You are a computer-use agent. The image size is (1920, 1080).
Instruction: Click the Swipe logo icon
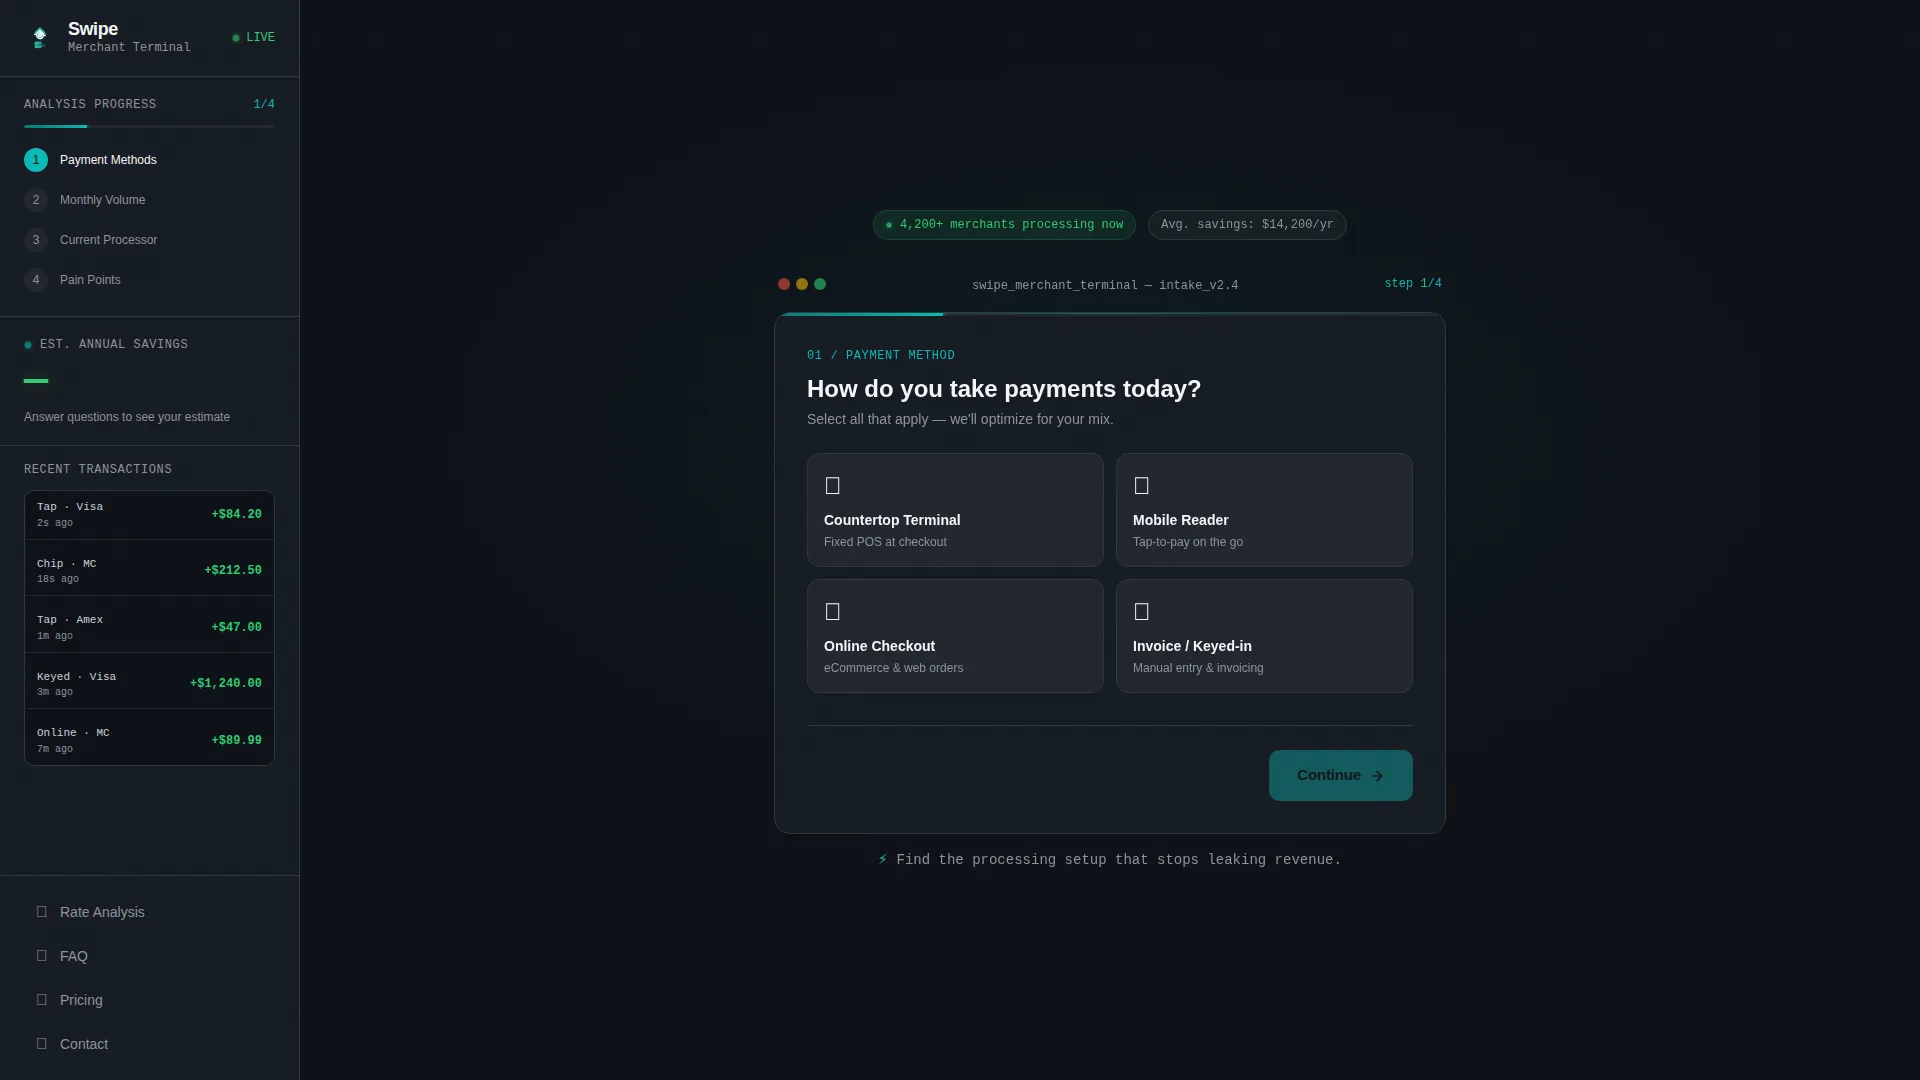(x=40, y=38)
